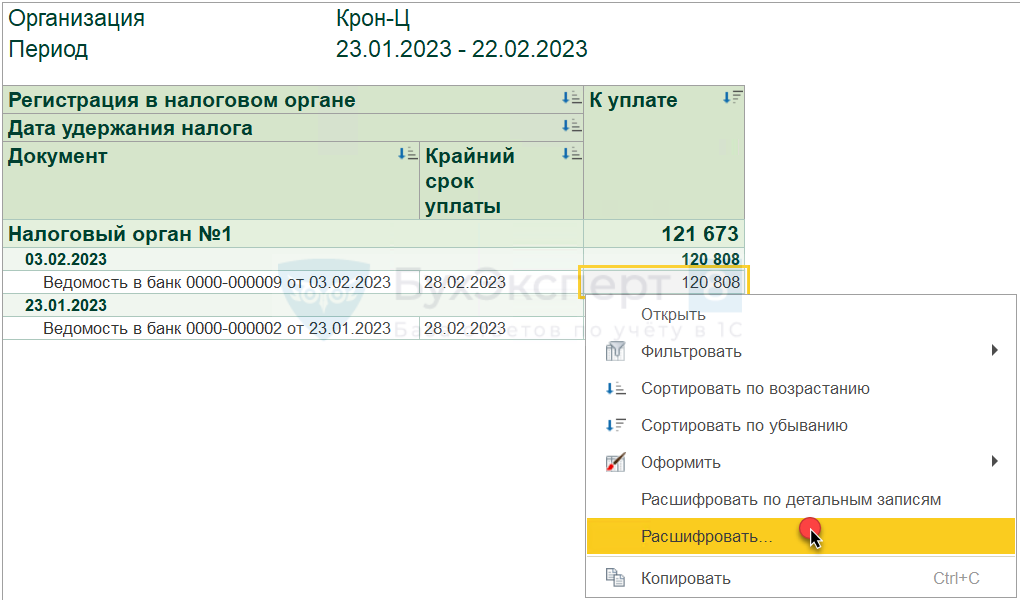This screenshot has height=600, width=1020.
Task: Choose 'Открыть' from the context menu
Action: (x=673, y=315)
